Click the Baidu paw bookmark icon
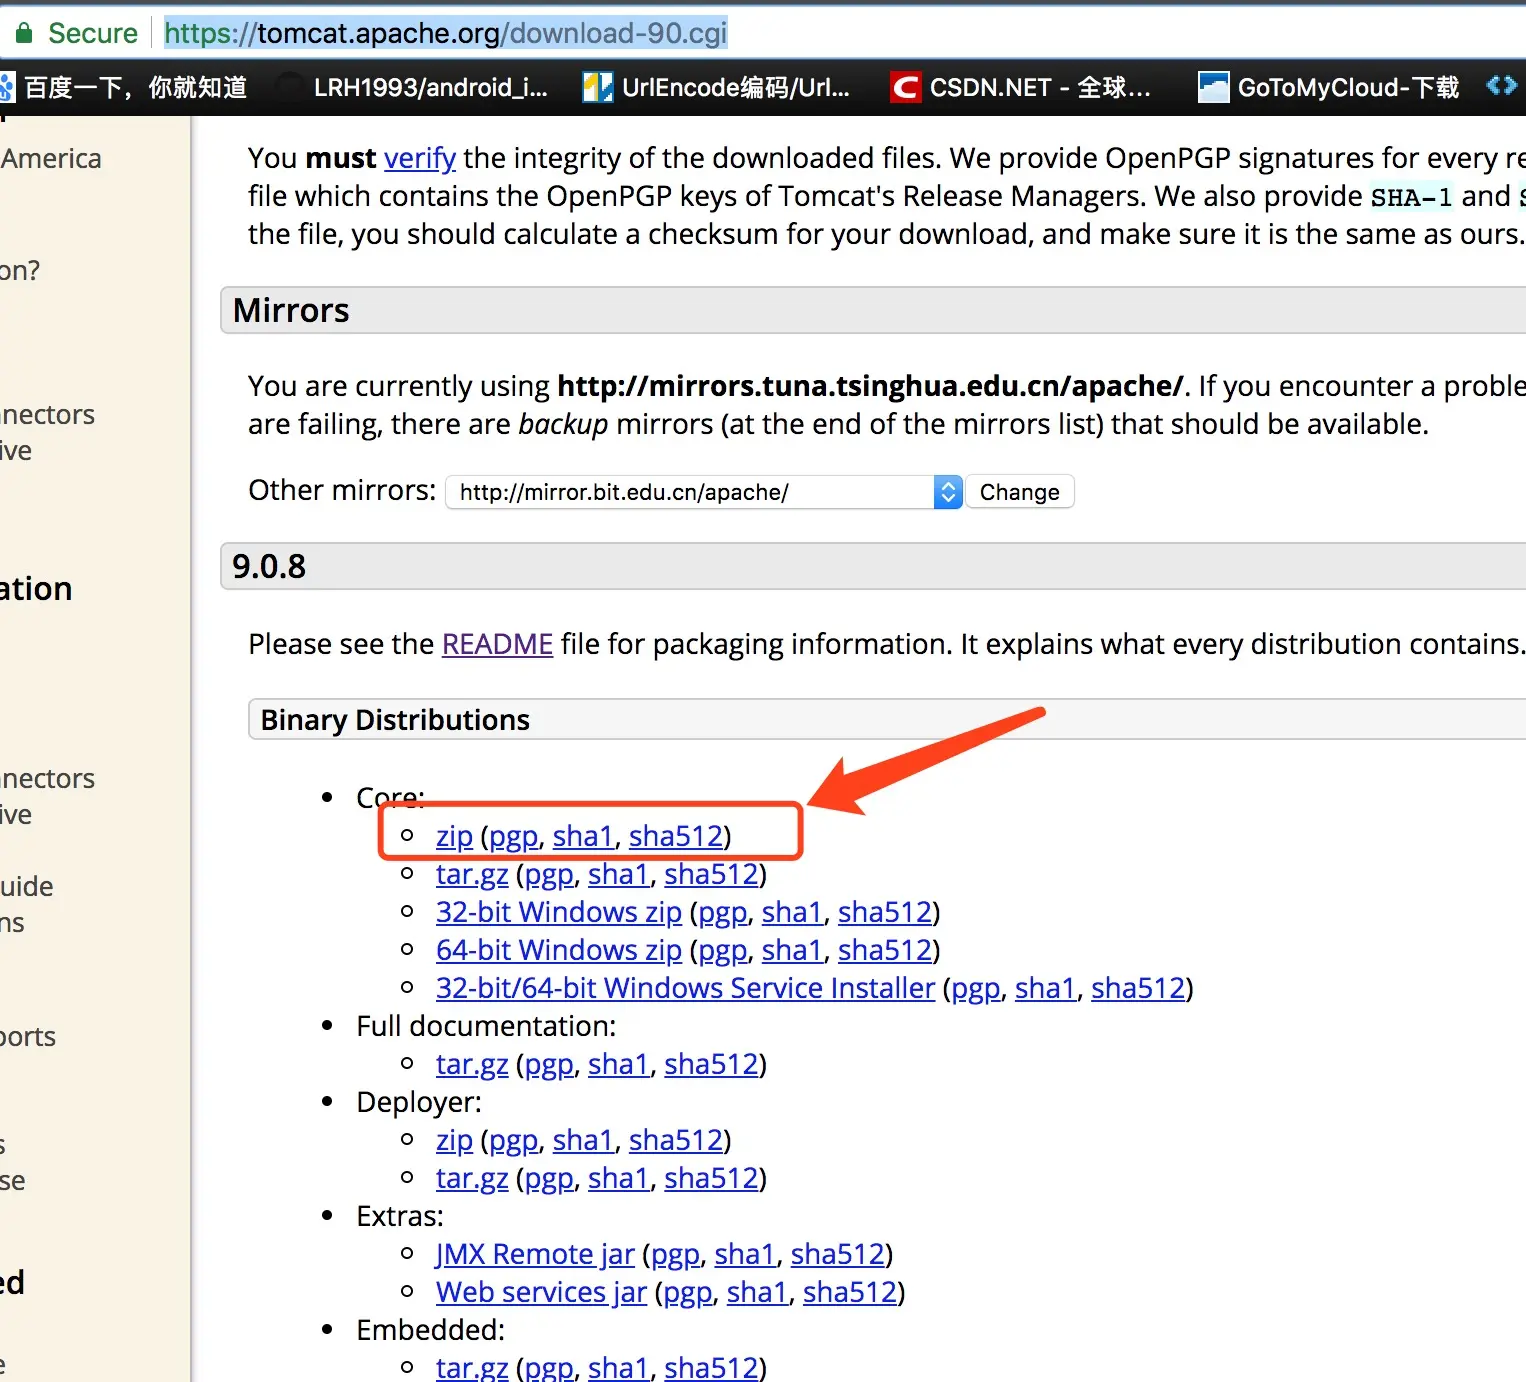1526x1382 pixels. point(6,88)
